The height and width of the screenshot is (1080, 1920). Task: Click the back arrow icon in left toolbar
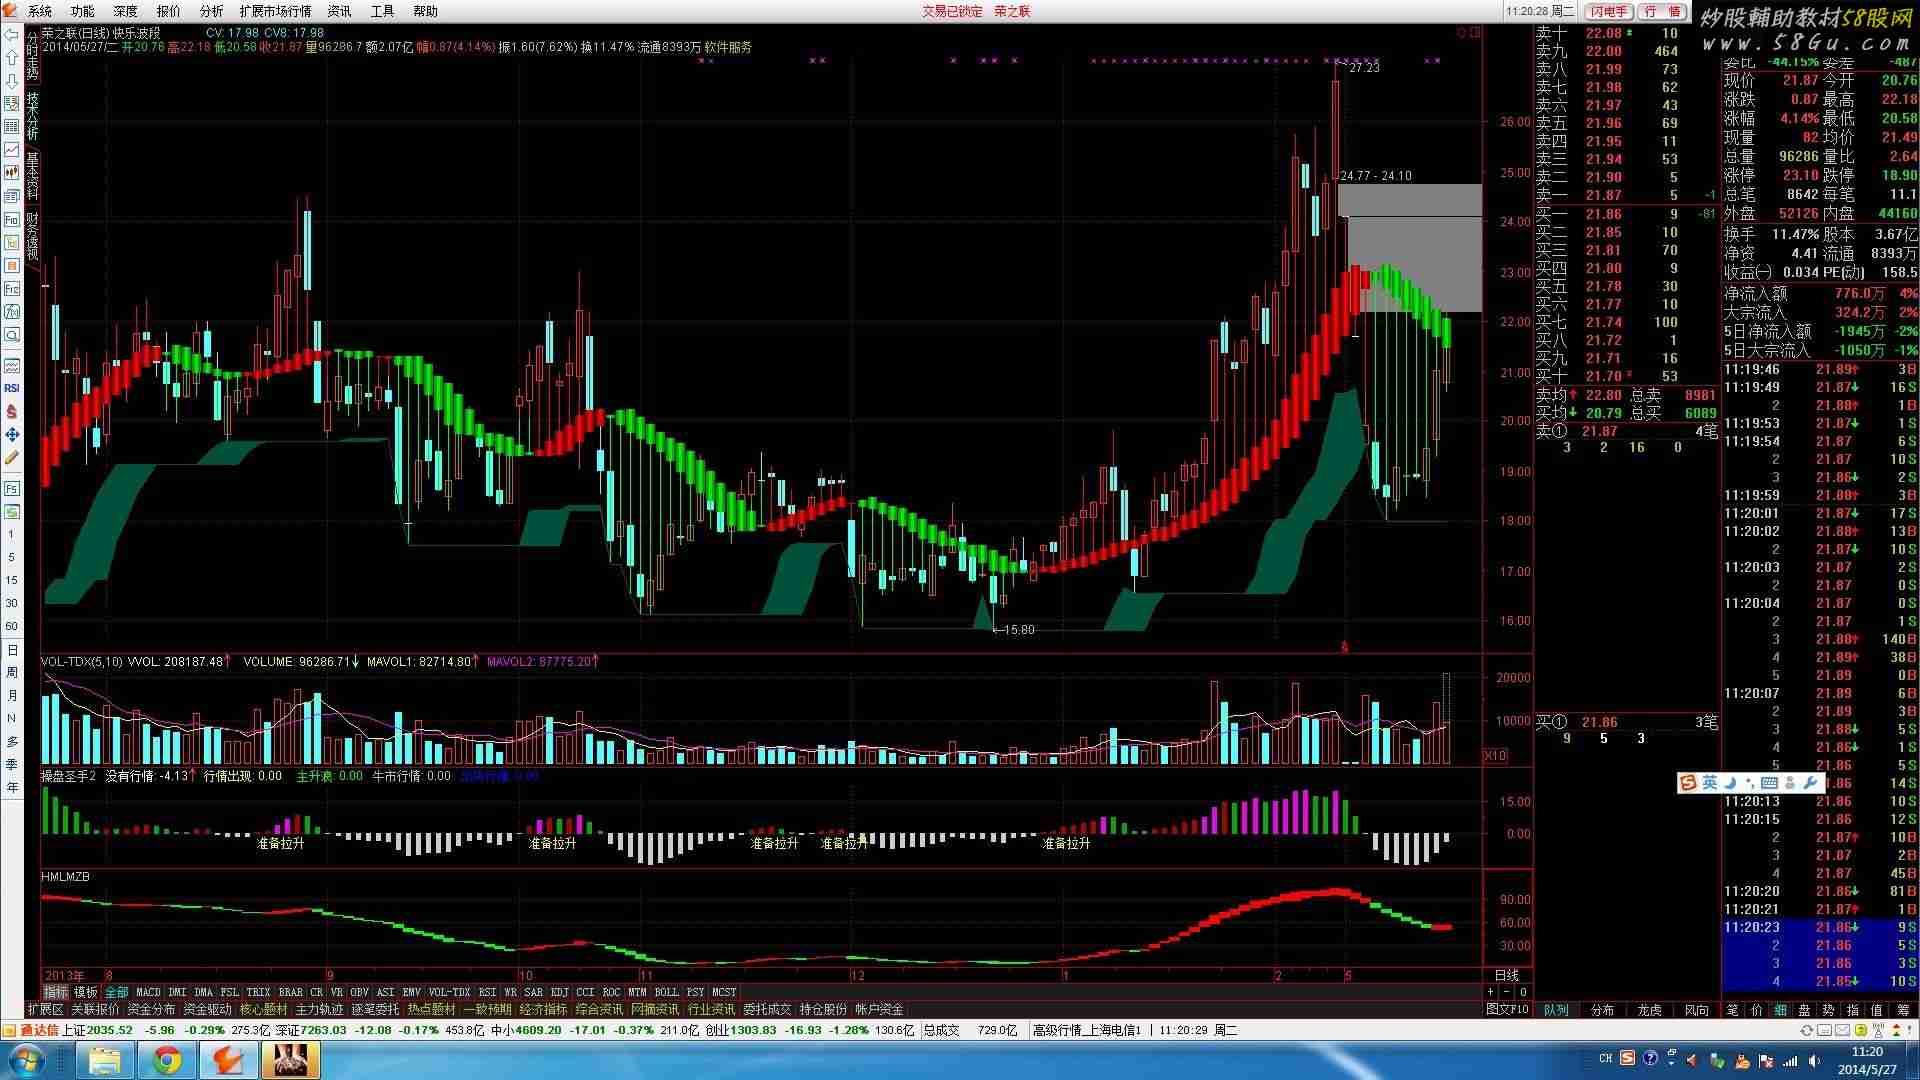(12, 33)
